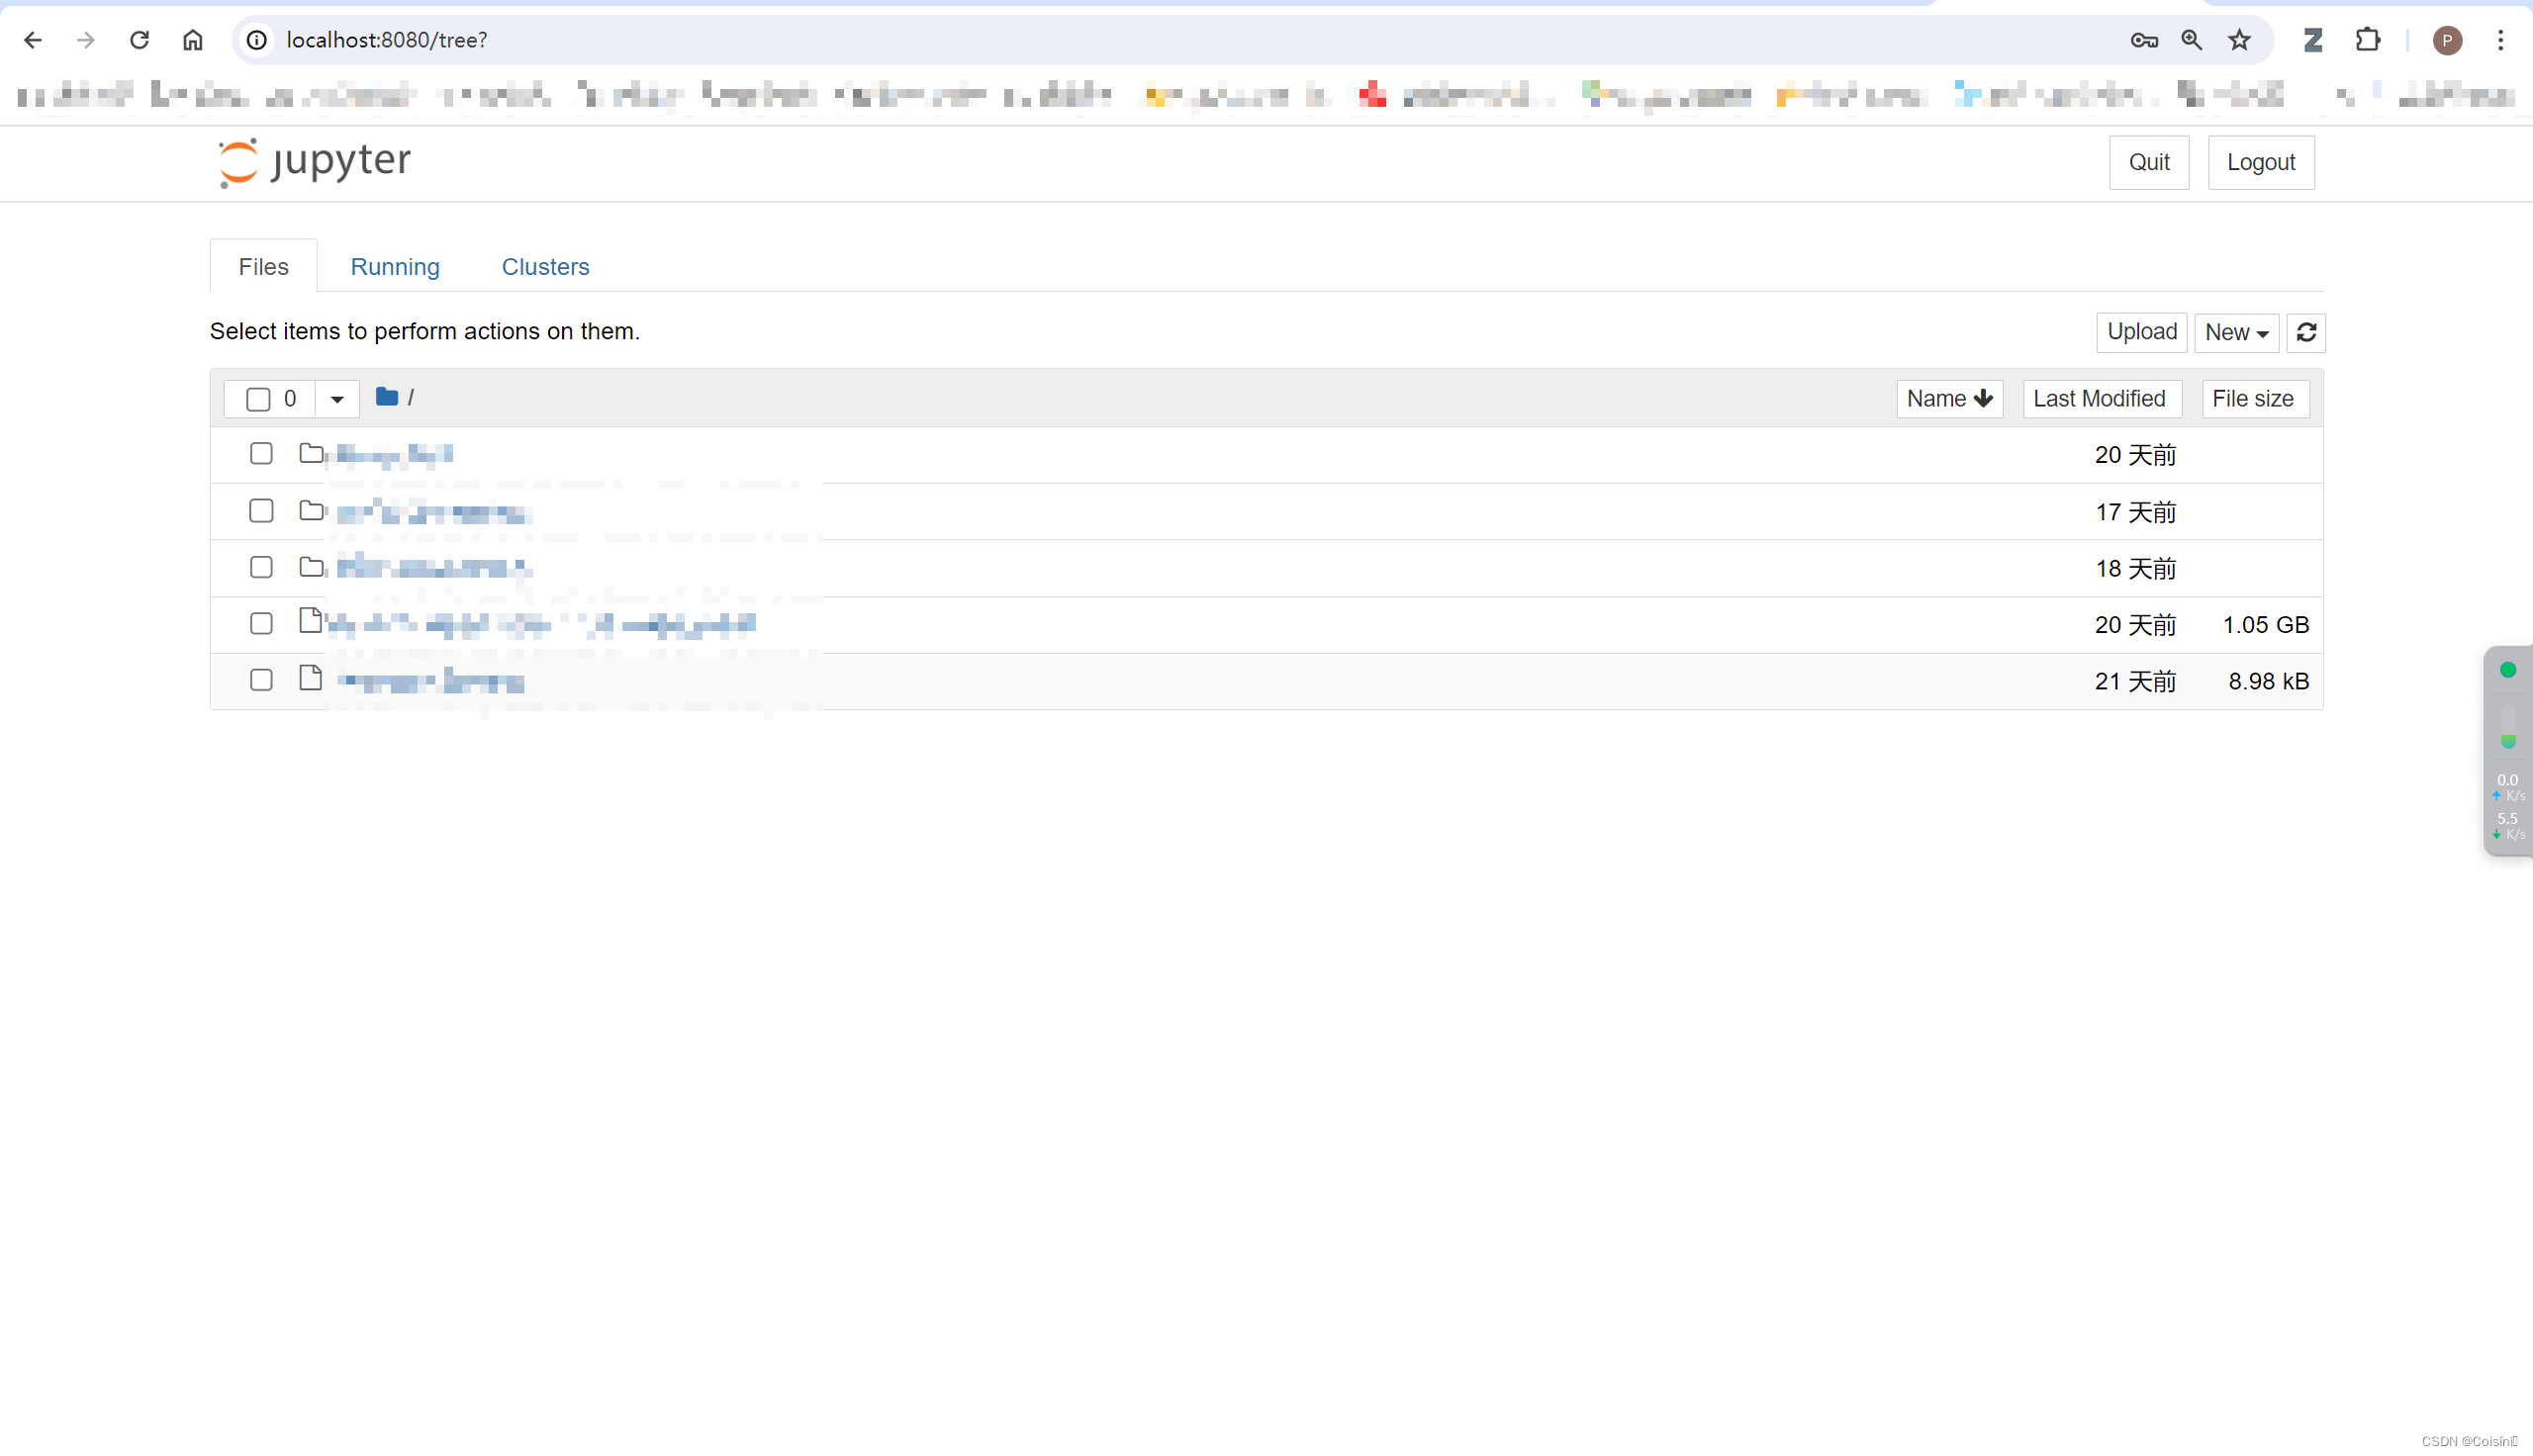Check the folder row modified 17 天前

click(x=261, y=511)
